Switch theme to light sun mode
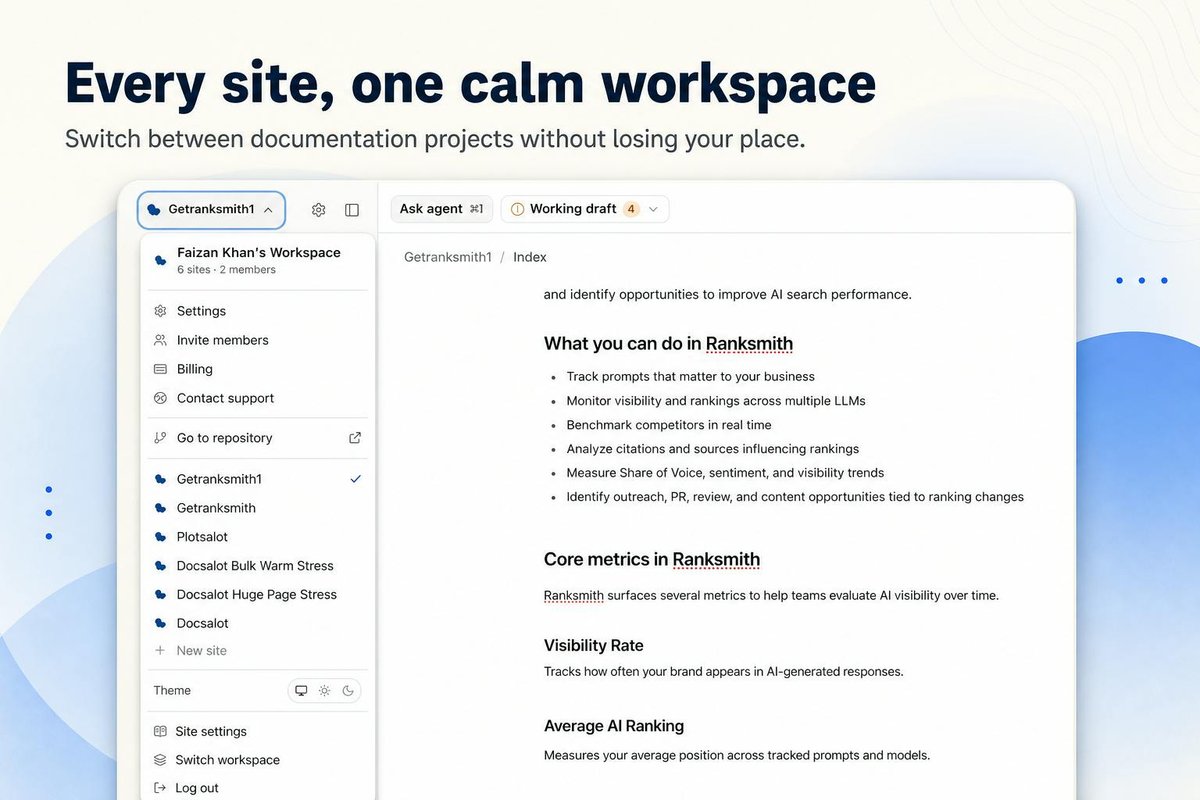The image size is (1200, 800). point(324,691)
